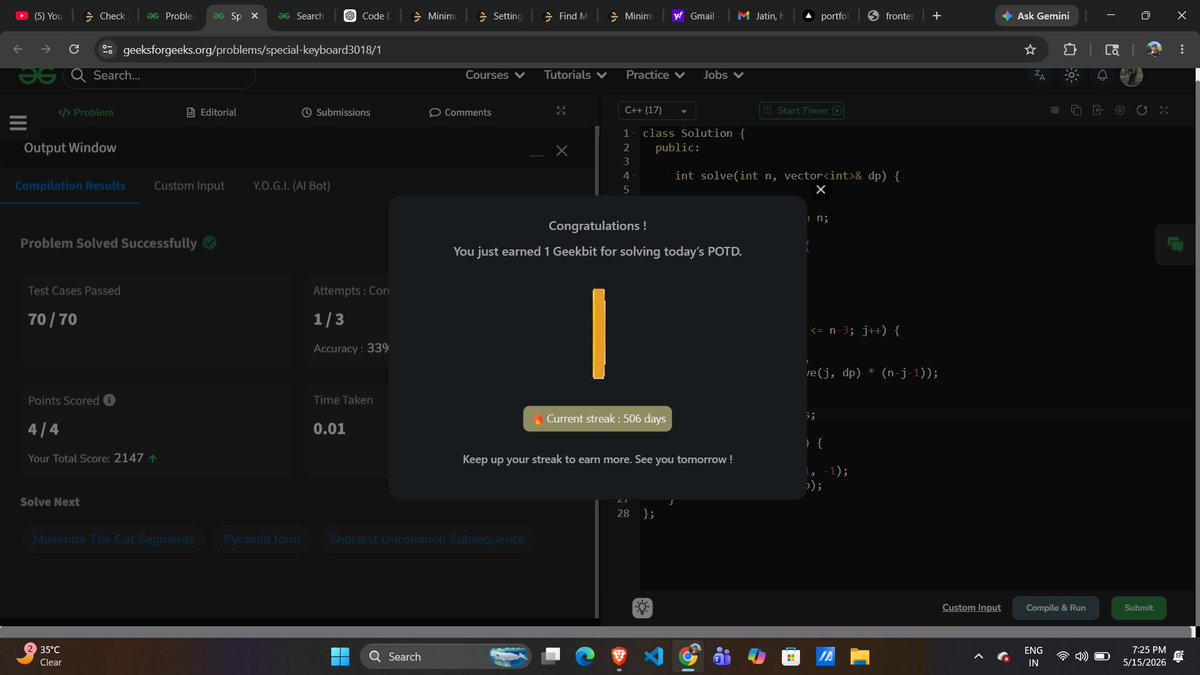Click the Submit button
Image resolution: width=1200 pixels, height=675 pixels.
click(1138, 607)
